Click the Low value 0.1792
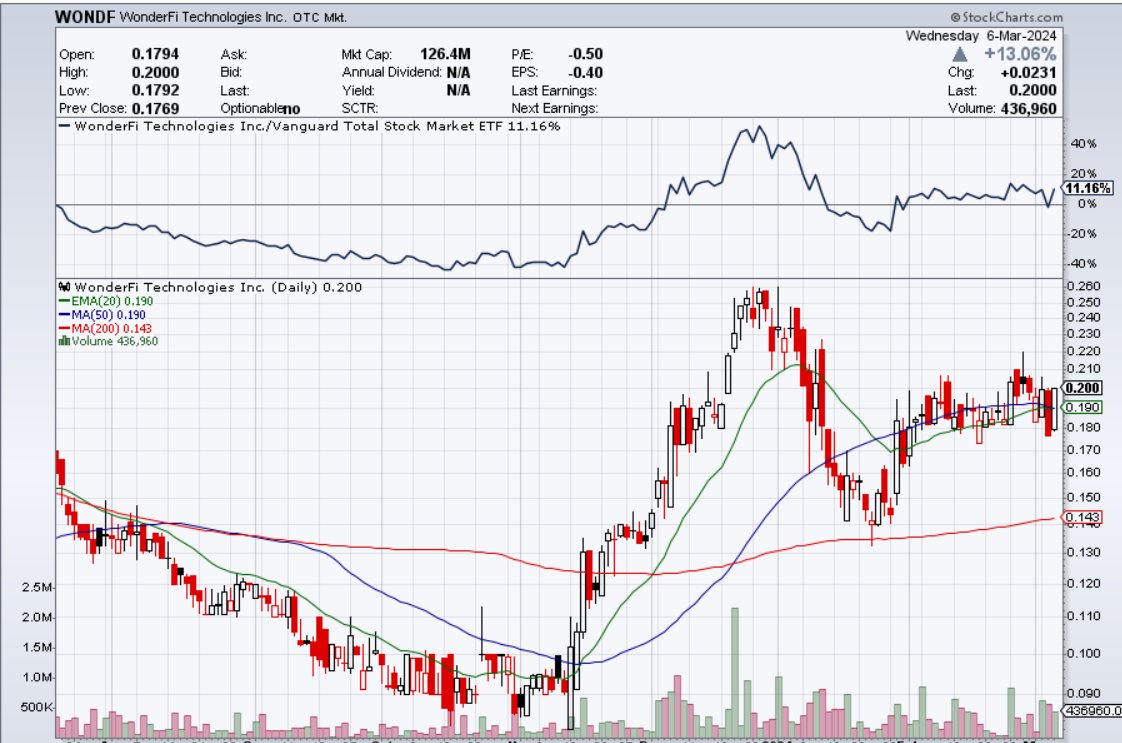 (x=155, y=91)
